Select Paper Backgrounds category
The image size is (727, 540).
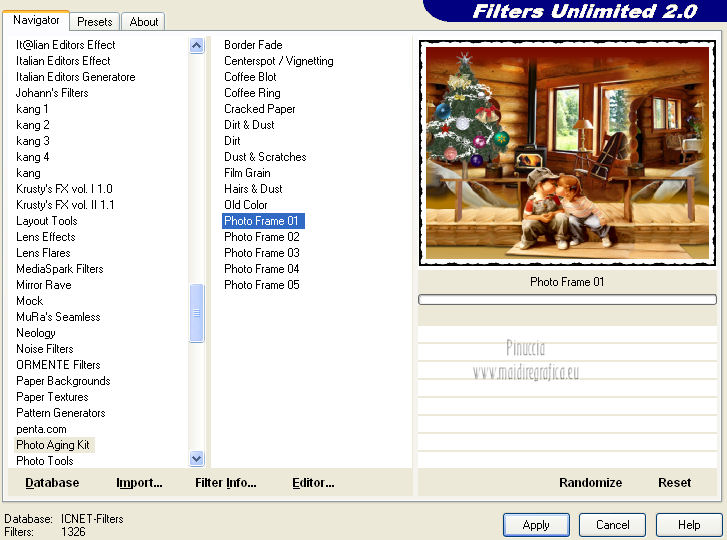63,381
